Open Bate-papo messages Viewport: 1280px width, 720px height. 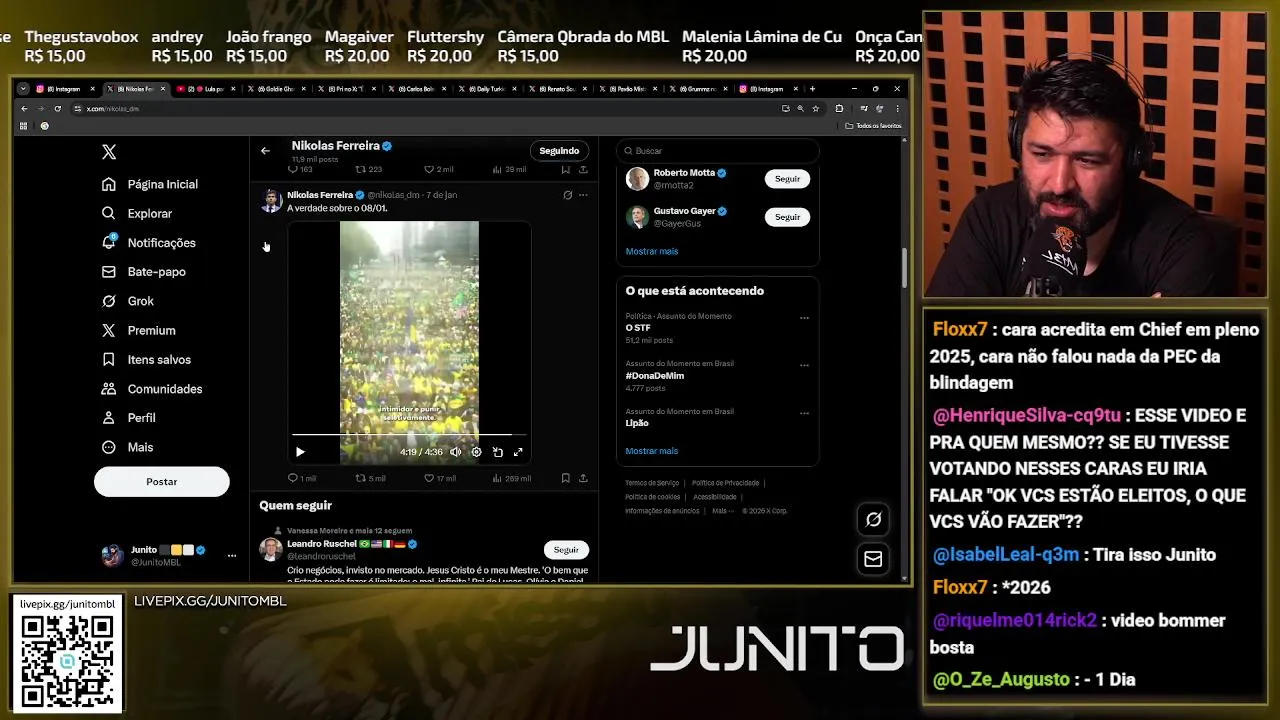pos(144,272)
